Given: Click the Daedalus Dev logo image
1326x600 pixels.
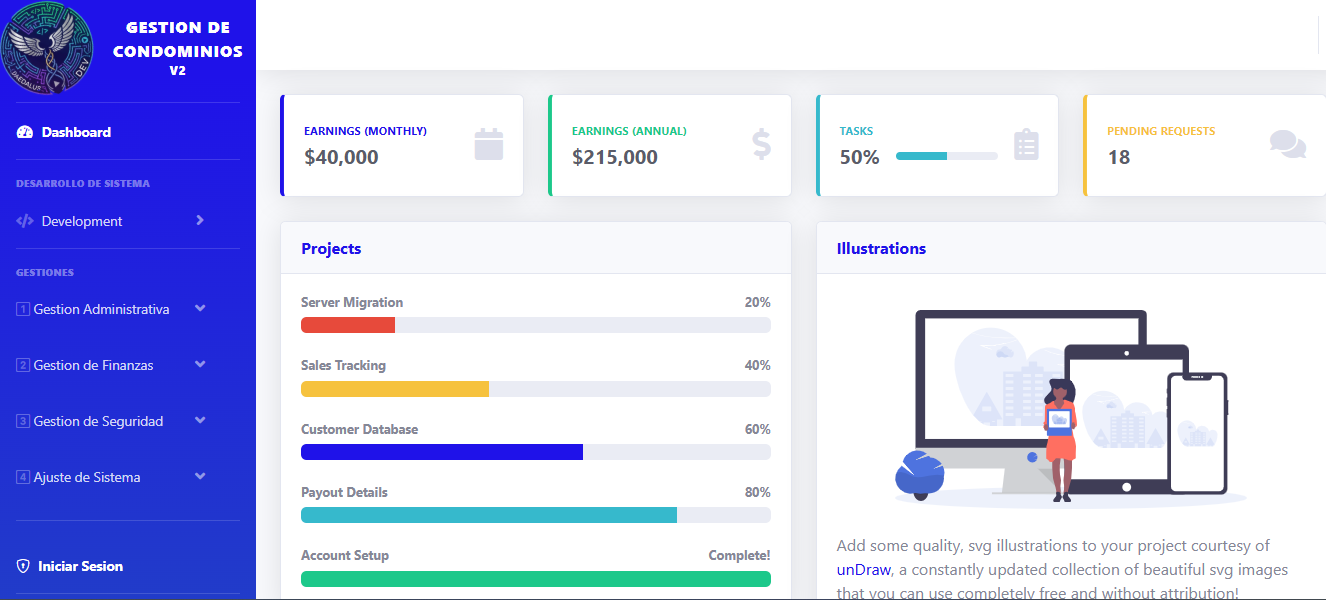Looking at the screenshot, I should pos(48,47).
